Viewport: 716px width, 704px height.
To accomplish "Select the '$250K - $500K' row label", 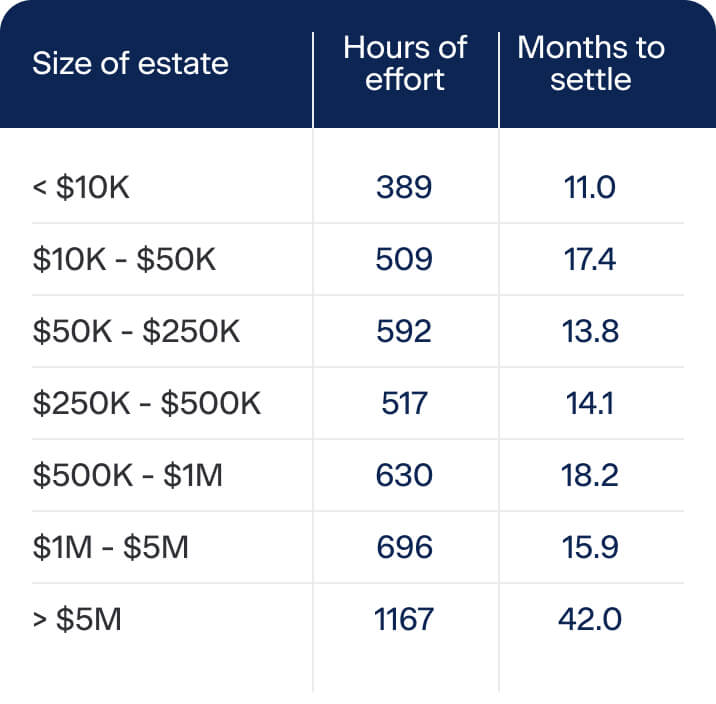I will click(x=147, y=403).
